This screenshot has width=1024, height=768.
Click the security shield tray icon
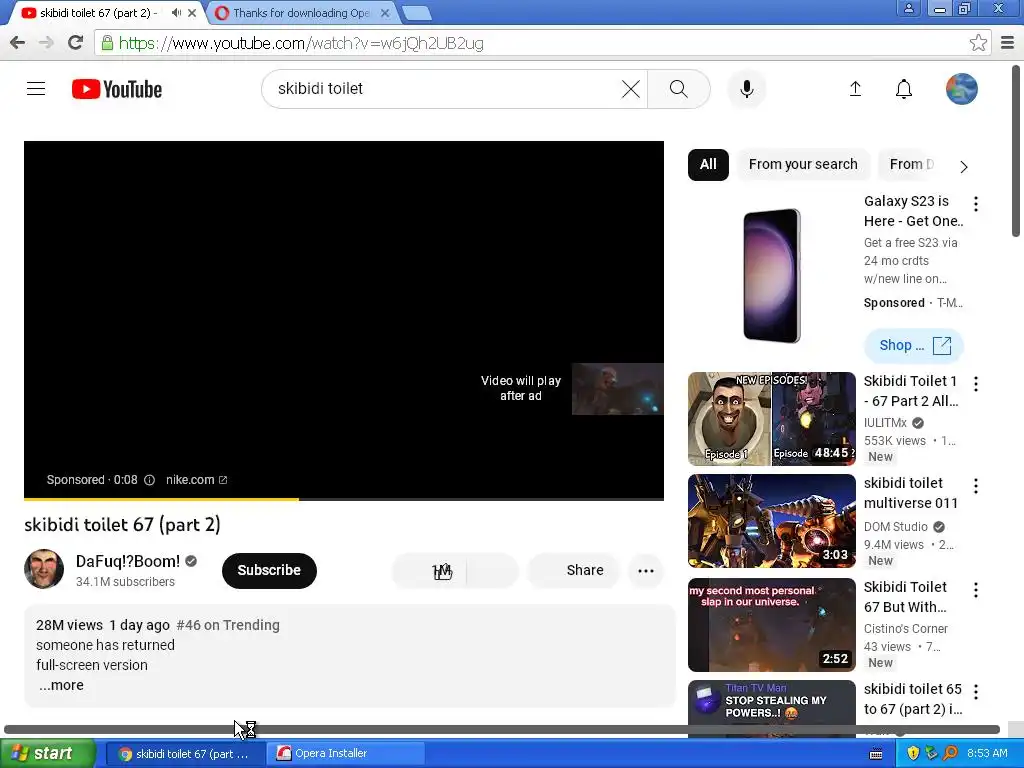click(913, 753)
